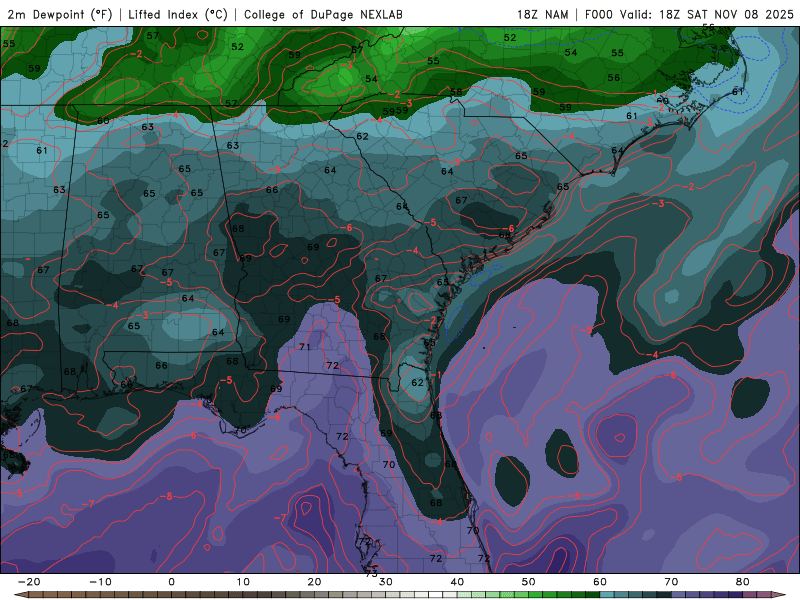Viewport: 800px width, 600px height.
Task: Click the 80 label on the color scale
Action: click(x=743, y=582)
